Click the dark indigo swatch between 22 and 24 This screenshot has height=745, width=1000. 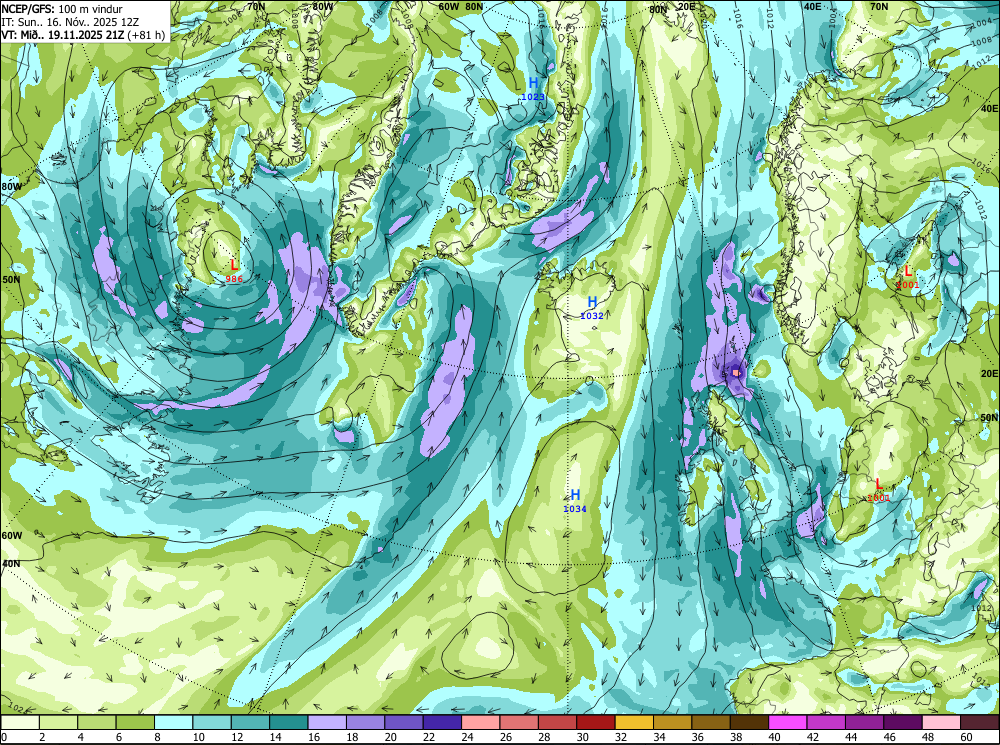point(442,722)
